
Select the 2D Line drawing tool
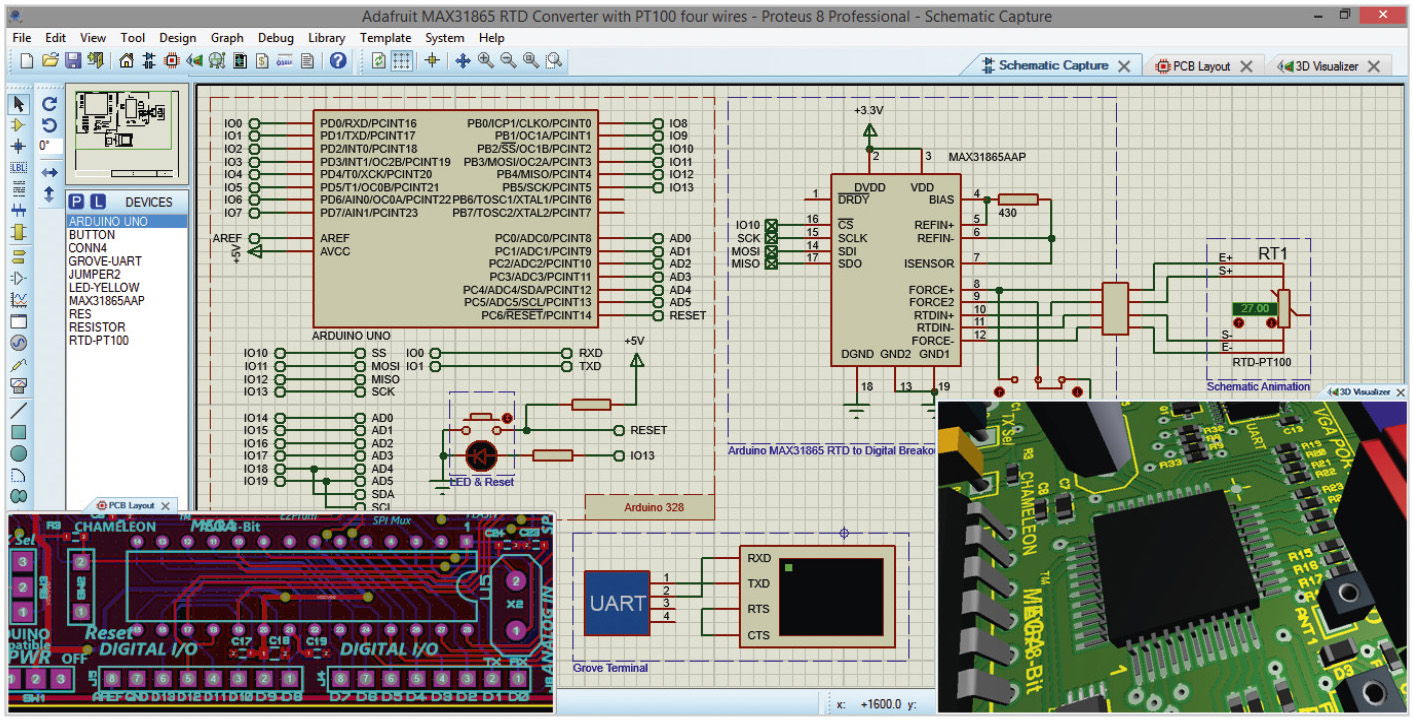18,410
